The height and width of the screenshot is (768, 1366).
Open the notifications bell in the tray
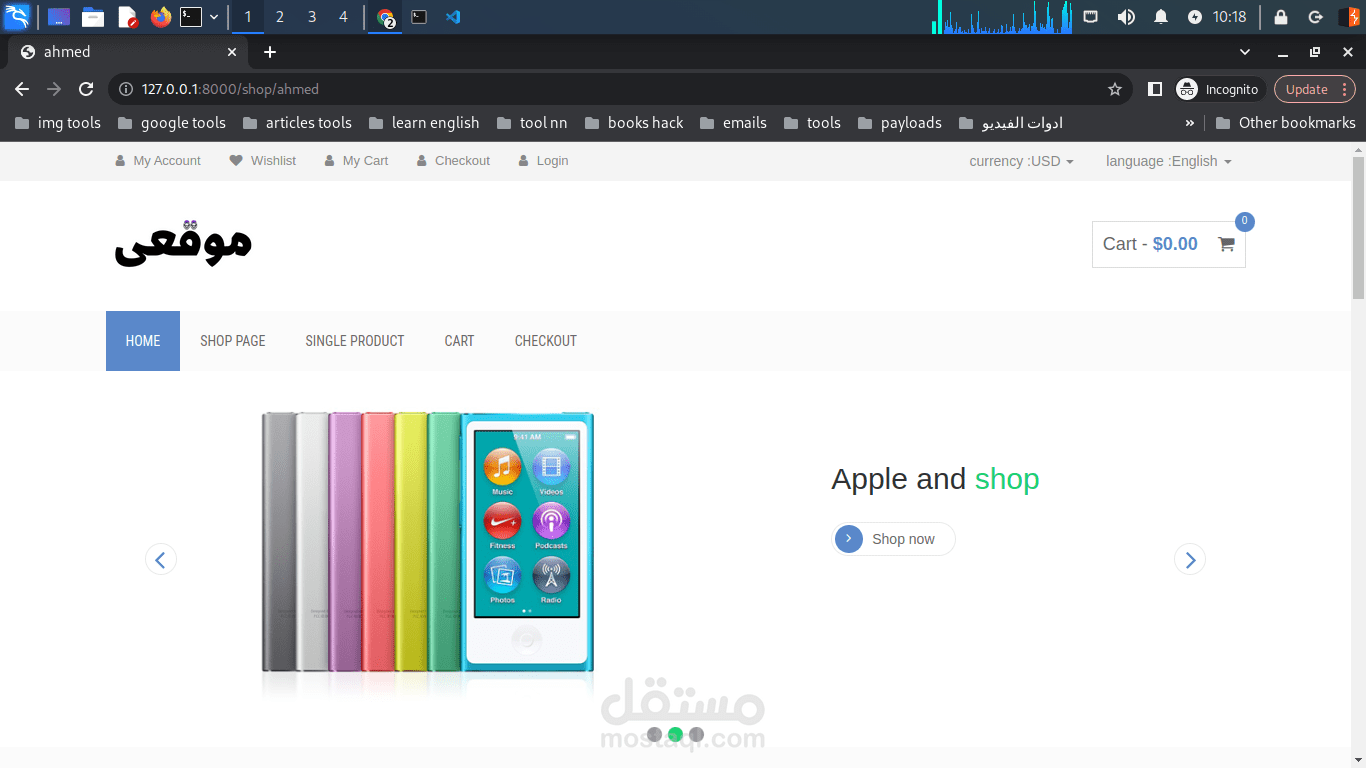1161,17
